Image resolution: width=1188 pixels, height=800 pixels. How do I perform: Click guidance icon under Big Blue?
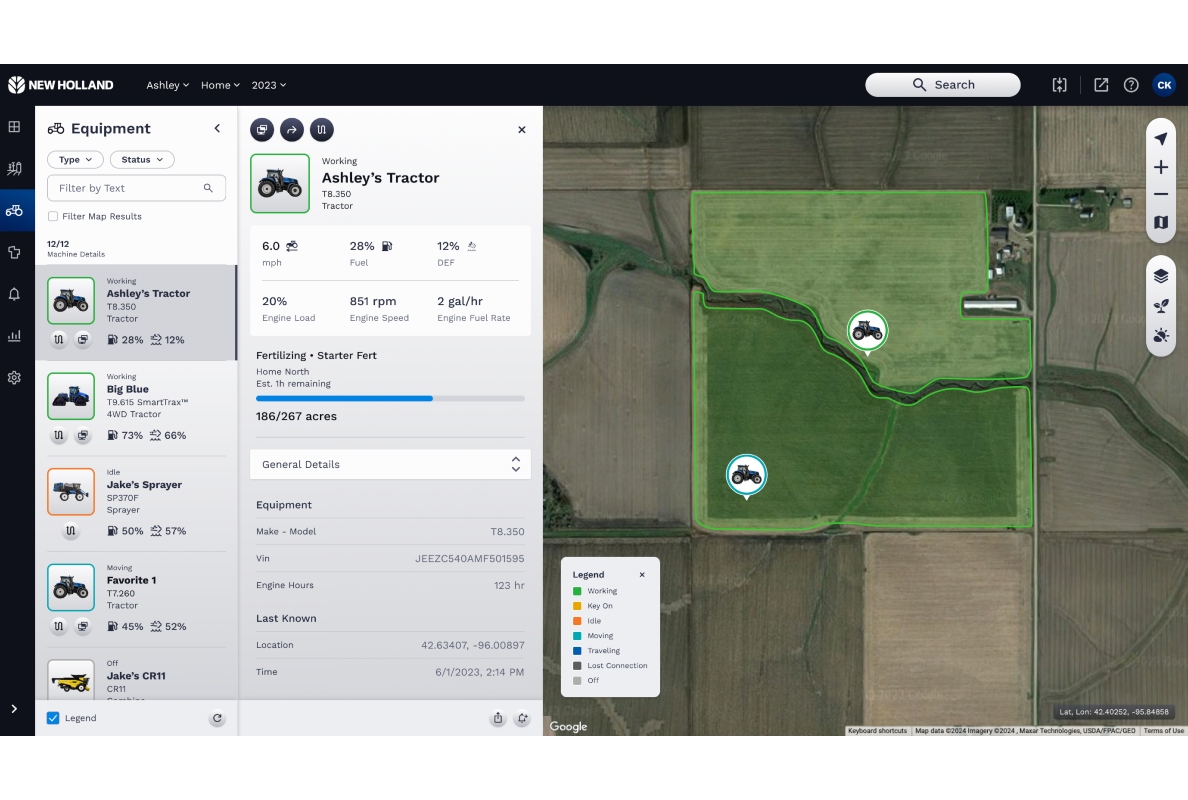pos(59,436)
